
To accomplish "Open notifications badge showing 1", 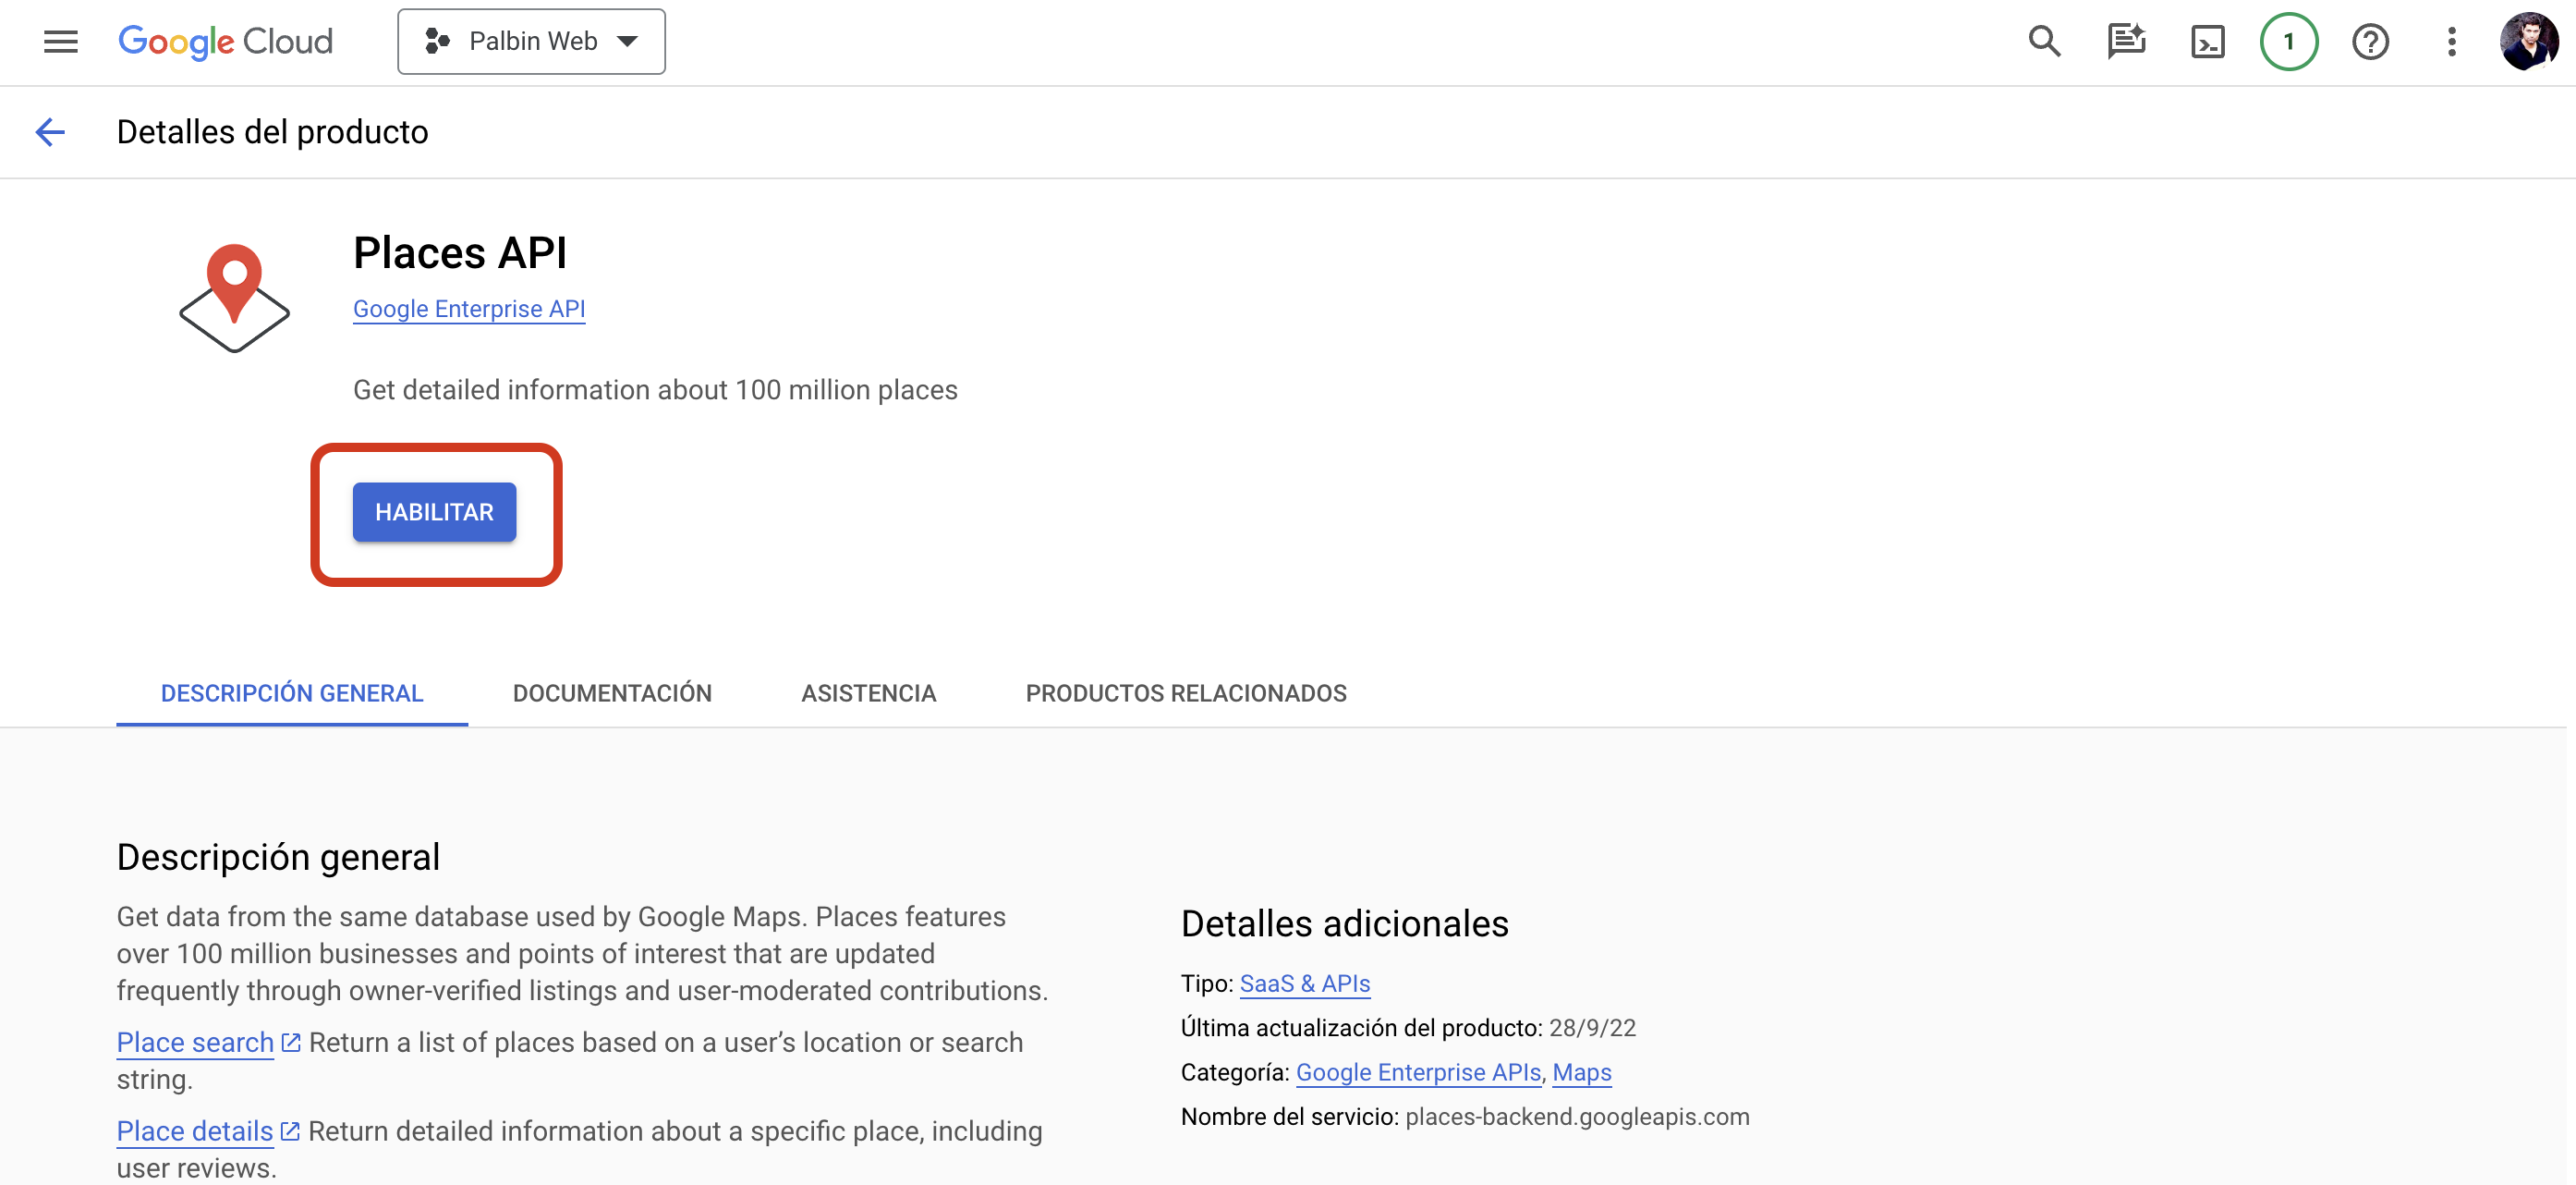I will (x=2288, y=42).
